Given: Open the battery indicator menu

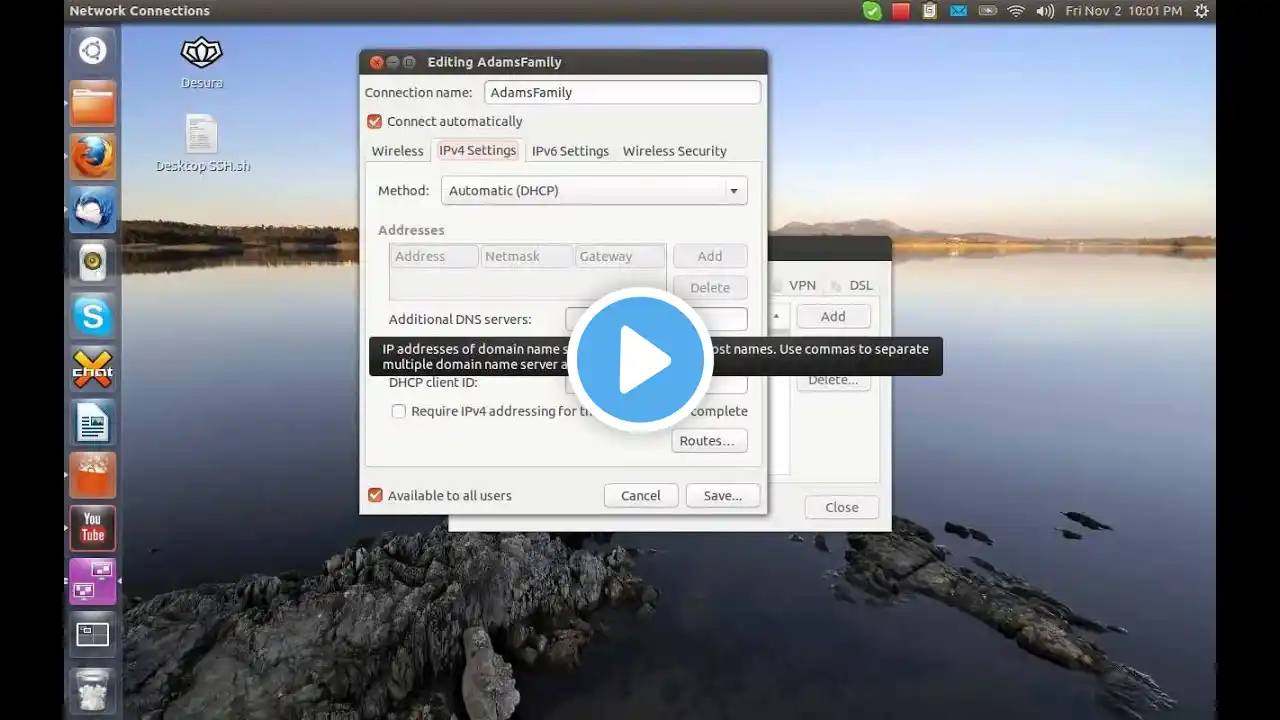Looking at the screenshot, I should 987,11.
